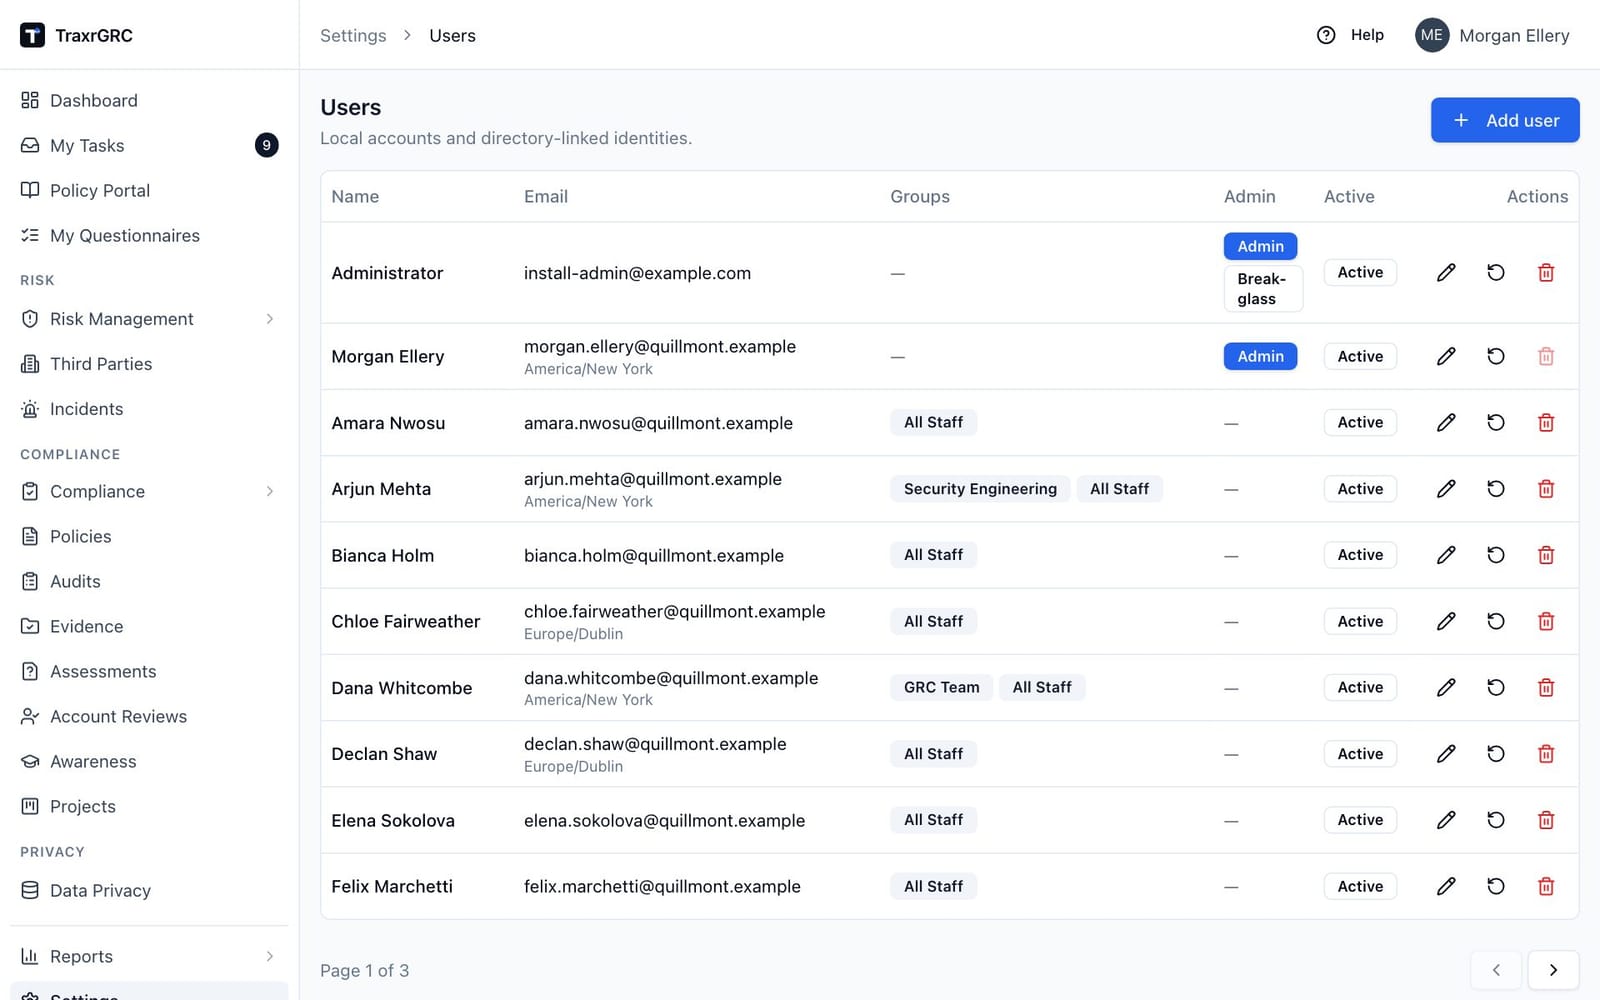The image size is (1600, 1000).
Task: Edit Elena Sokolova pencil icon
Action: coord(1446,820)
